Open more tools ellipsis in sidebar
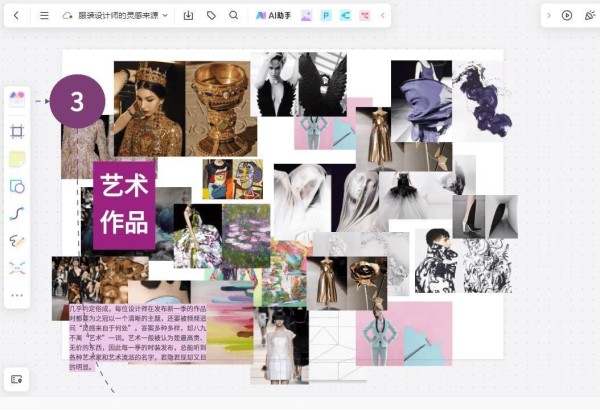The width and height of the screenshot is (600, 410). (x=17, y=295)
